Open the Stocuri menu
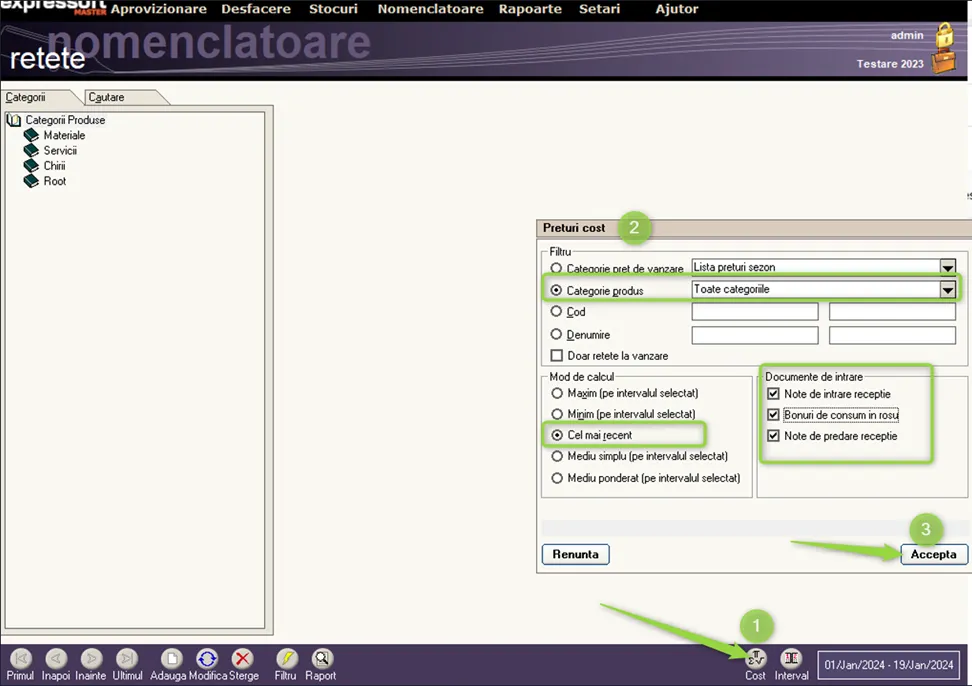 coord(334,9)
